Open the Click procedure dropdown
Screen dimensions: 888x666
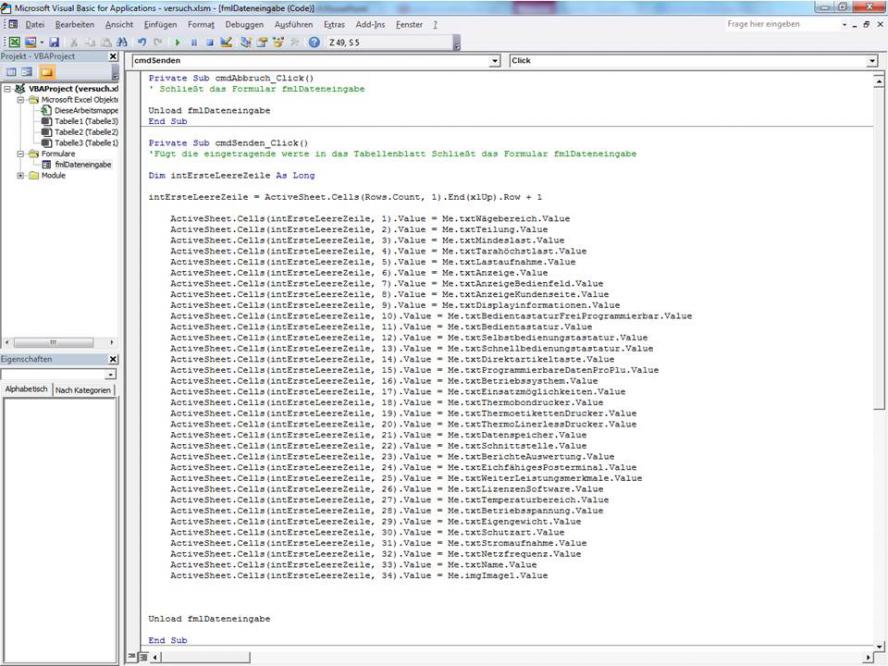click(x=873, y=61)
